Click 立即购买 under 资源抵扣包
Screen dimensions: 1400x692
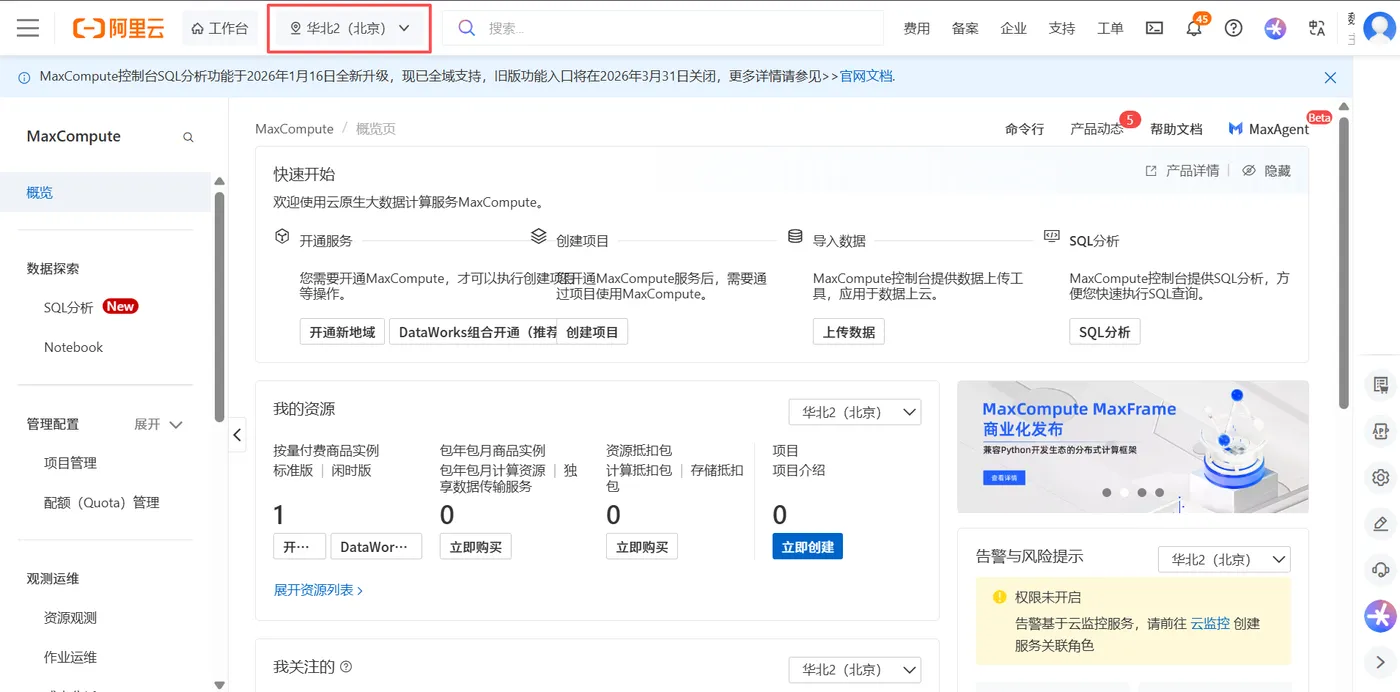pyautogui.click(x=642, y=547)
